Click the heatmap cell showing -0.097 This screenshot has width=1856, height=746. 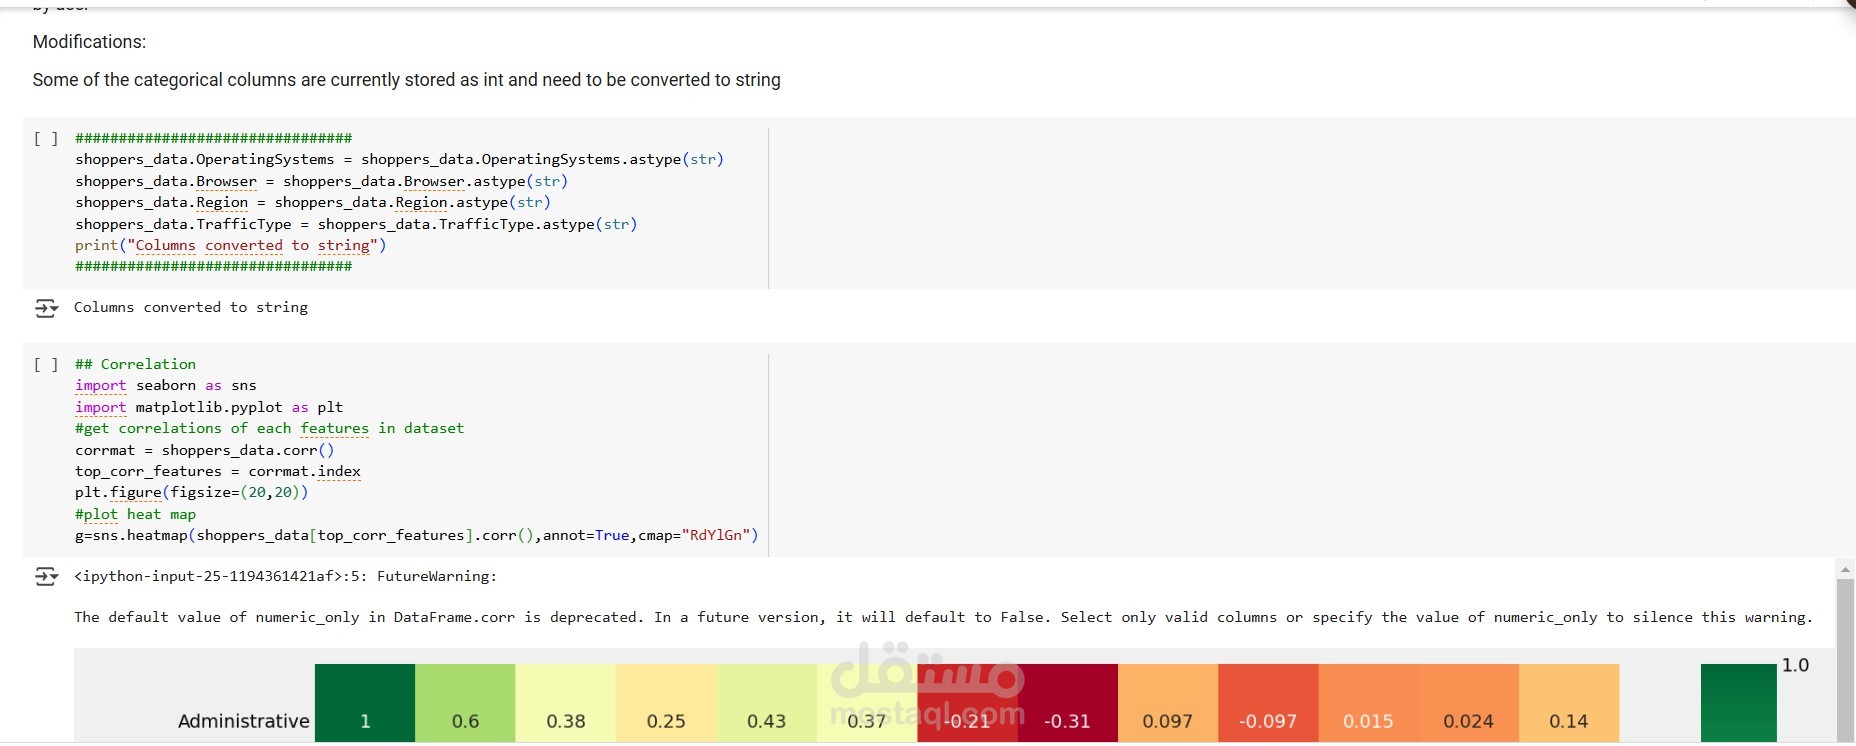click(x=1268, y=704)
